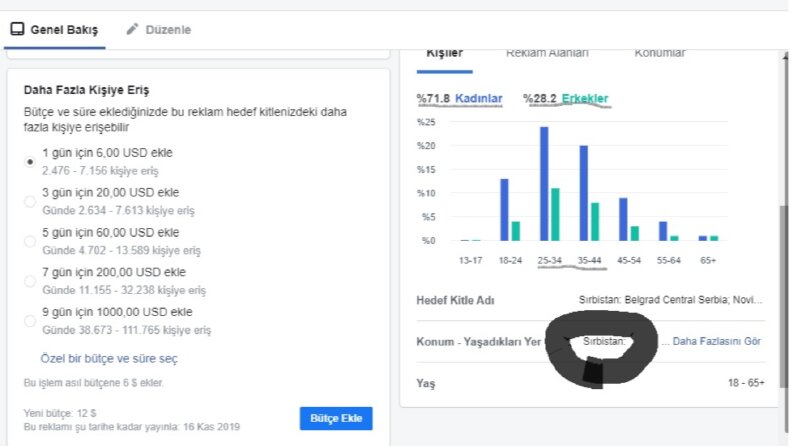Click the 35-44 age axis label
This screenshot has height=446, width=793.
(589, 260)
